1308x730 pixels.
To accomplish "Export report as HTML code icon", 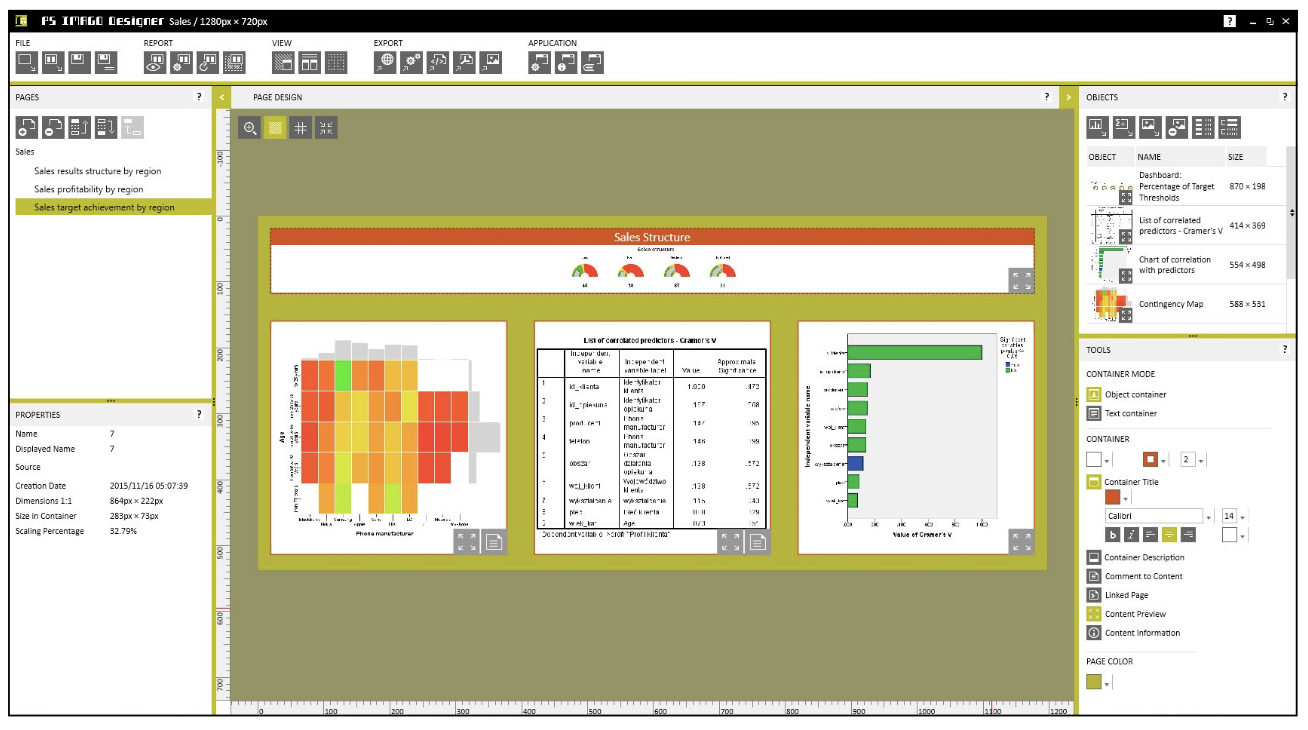I will point(438,63).
